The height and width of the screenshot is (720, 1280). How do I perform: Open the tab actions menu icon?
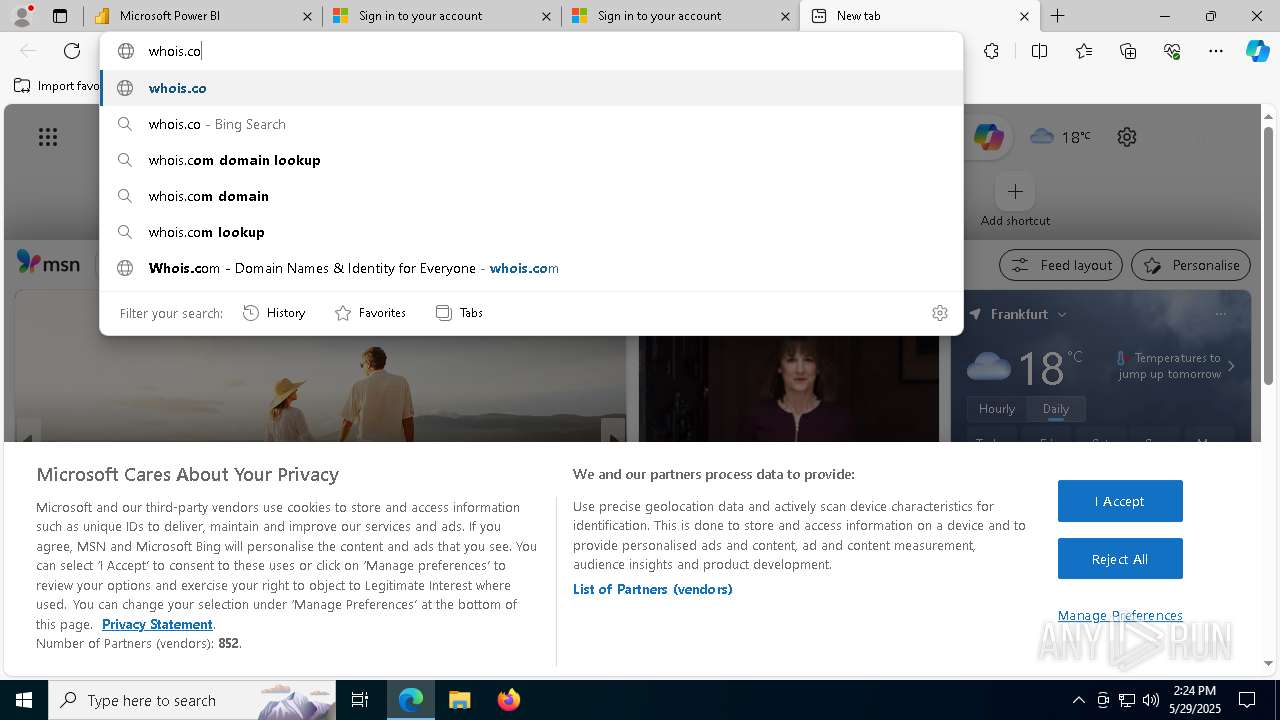pos(60,16)
